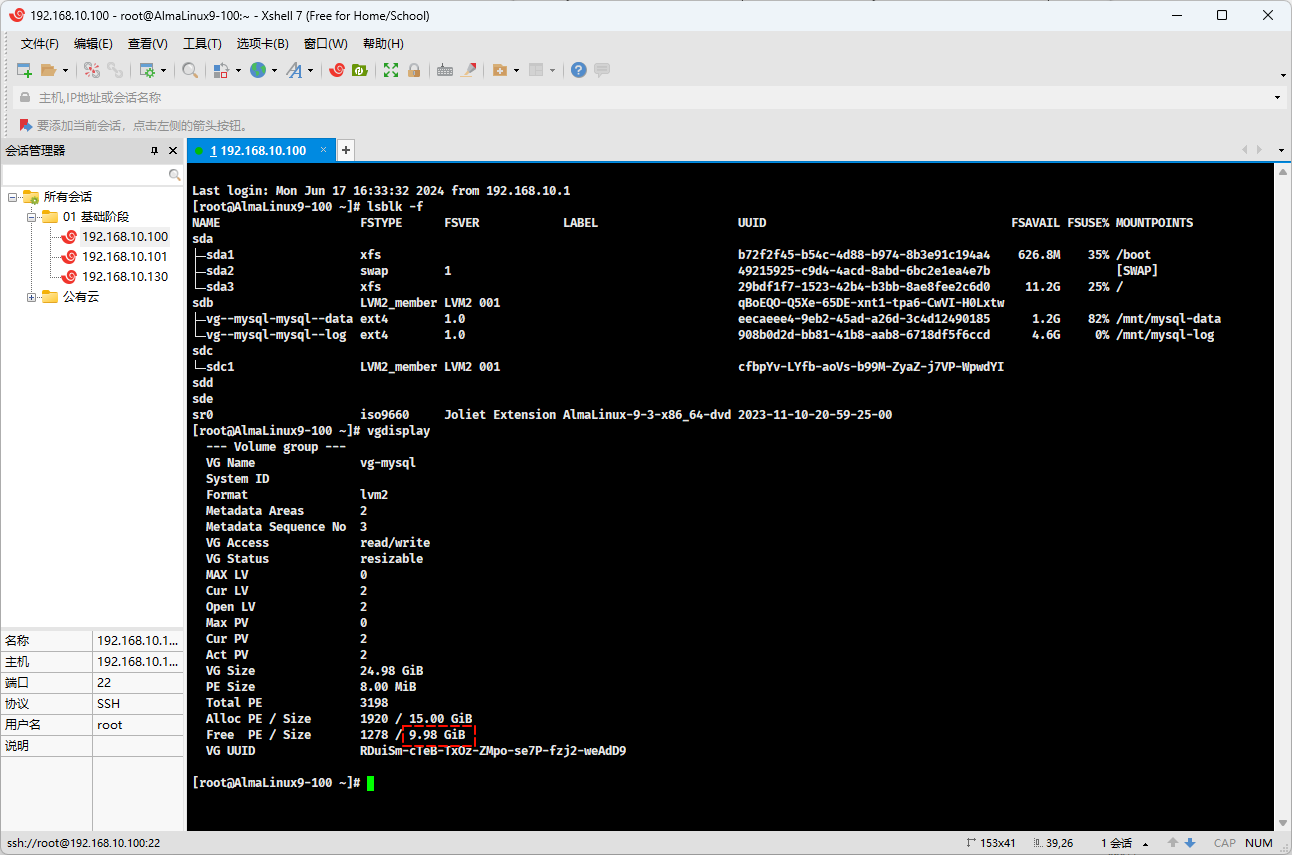Open the font dropdown arrow in toolbar

pos(310,70)
